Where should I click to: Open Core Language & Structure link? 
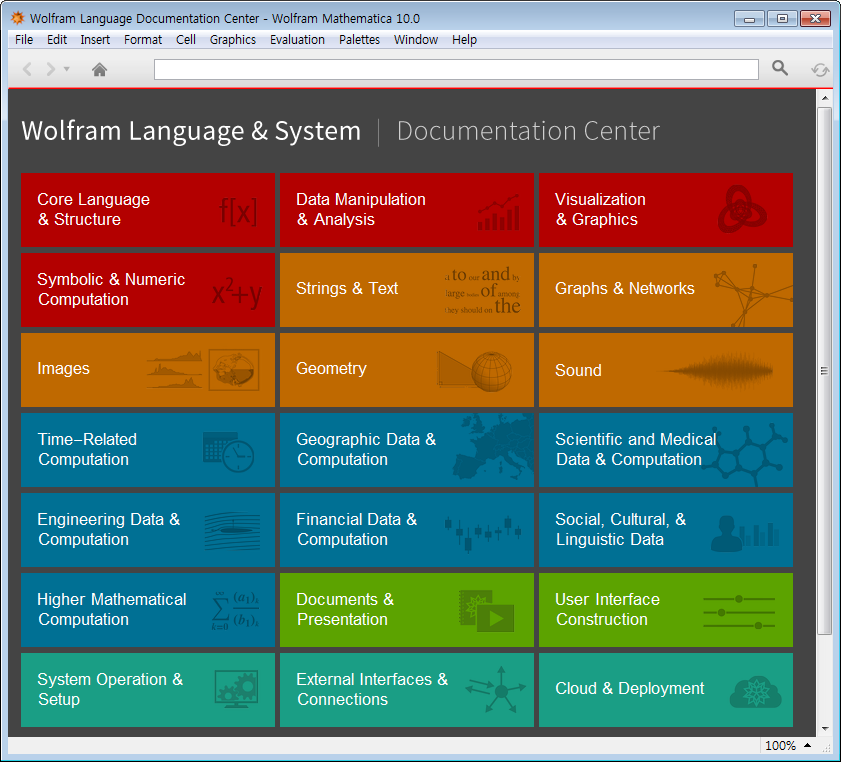(x=93, y=210)
